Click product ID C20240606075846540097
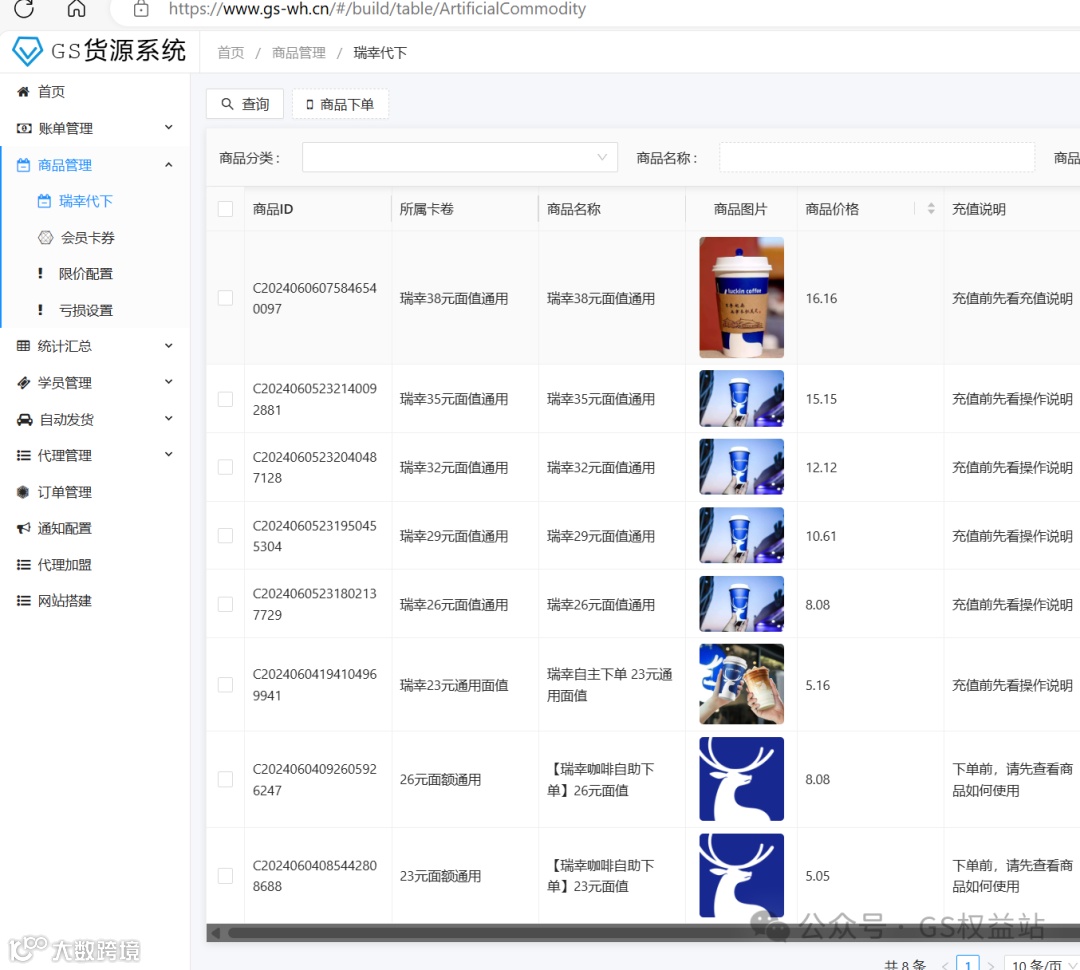 pos(315,298)
